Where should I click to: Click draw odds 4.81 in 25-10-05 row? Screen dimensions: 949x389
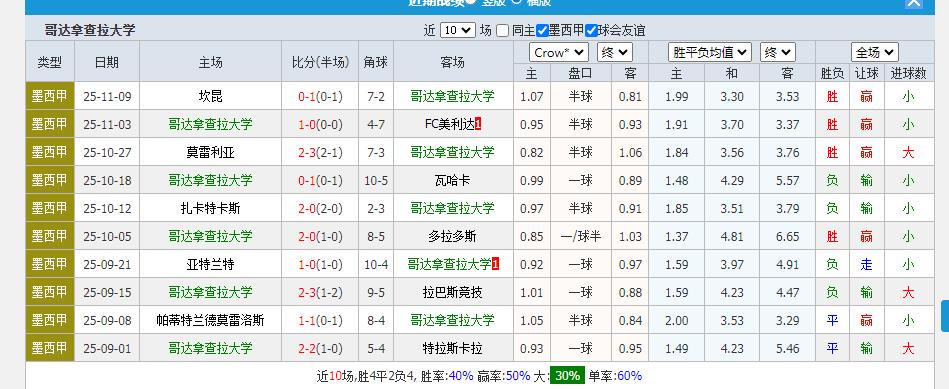click(732, 237)
